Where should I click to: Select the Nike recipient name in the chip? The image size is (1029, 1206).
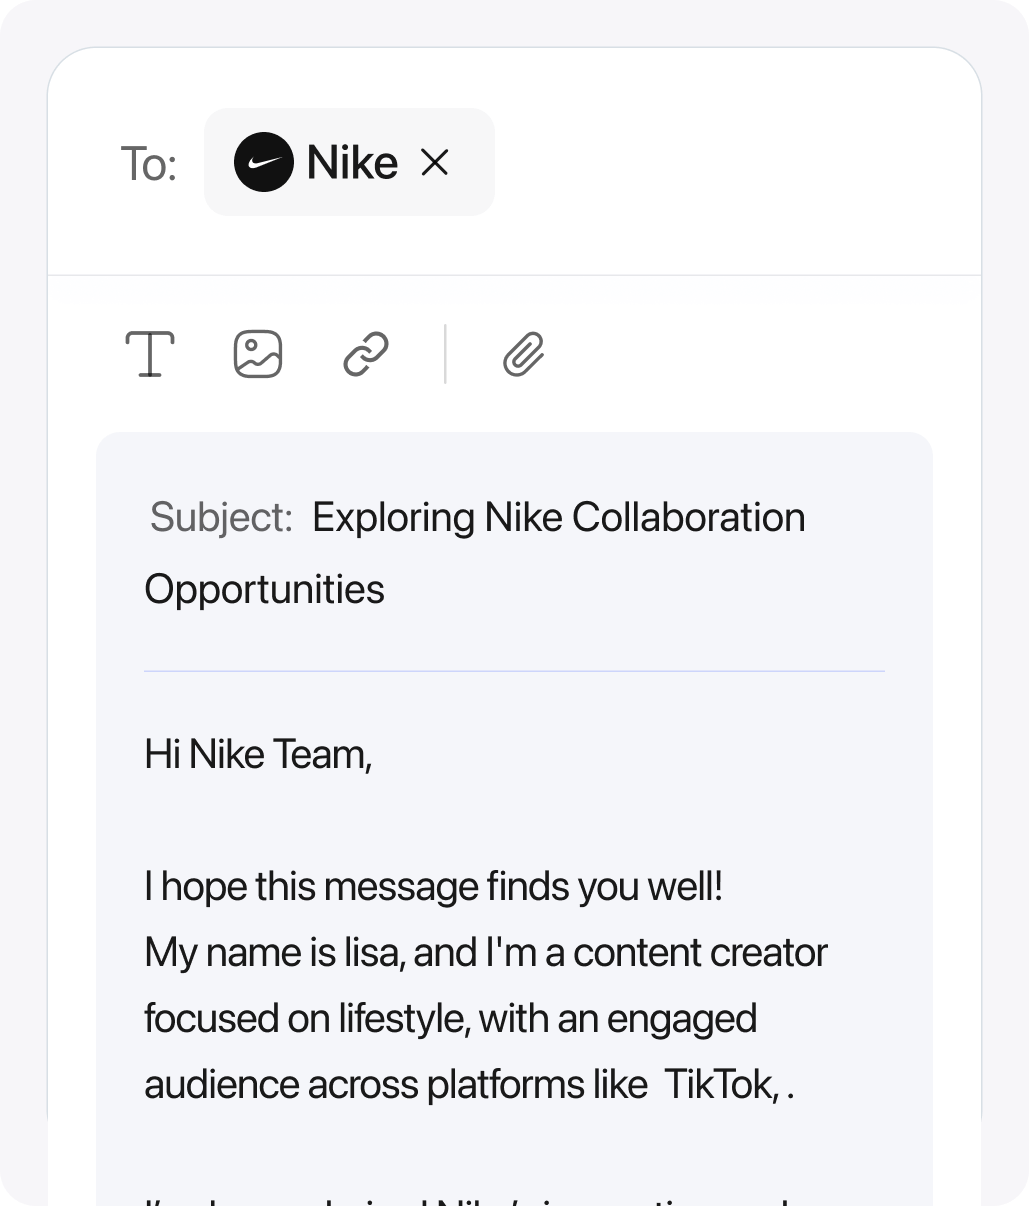352,162
